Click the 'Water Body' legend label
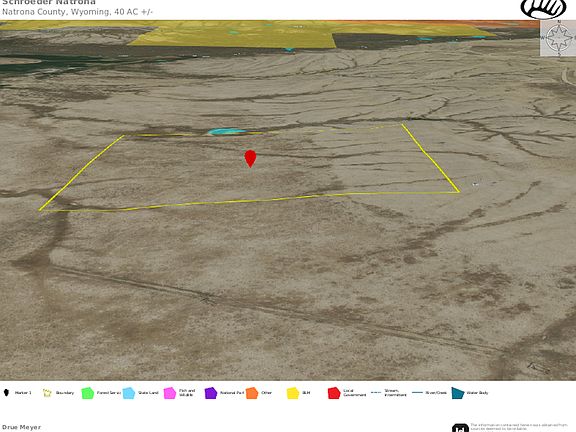Screen dimensions: 576x432 477,393
